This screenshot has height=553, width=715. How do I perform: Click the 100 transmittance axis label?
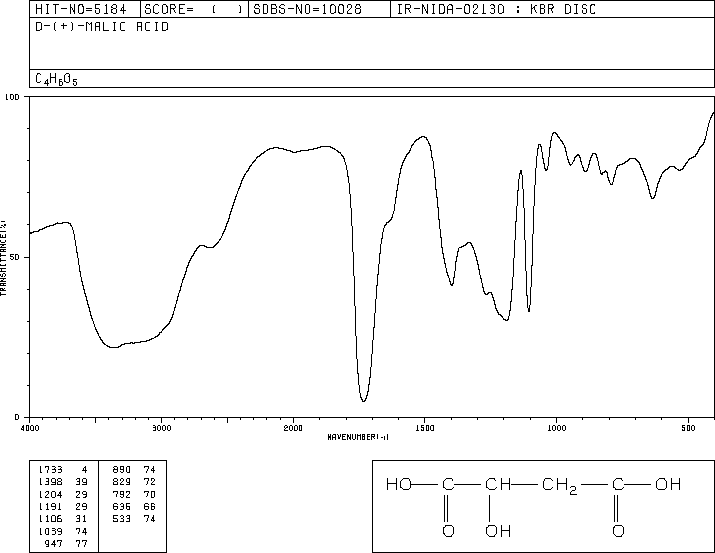tap(12, 97)
